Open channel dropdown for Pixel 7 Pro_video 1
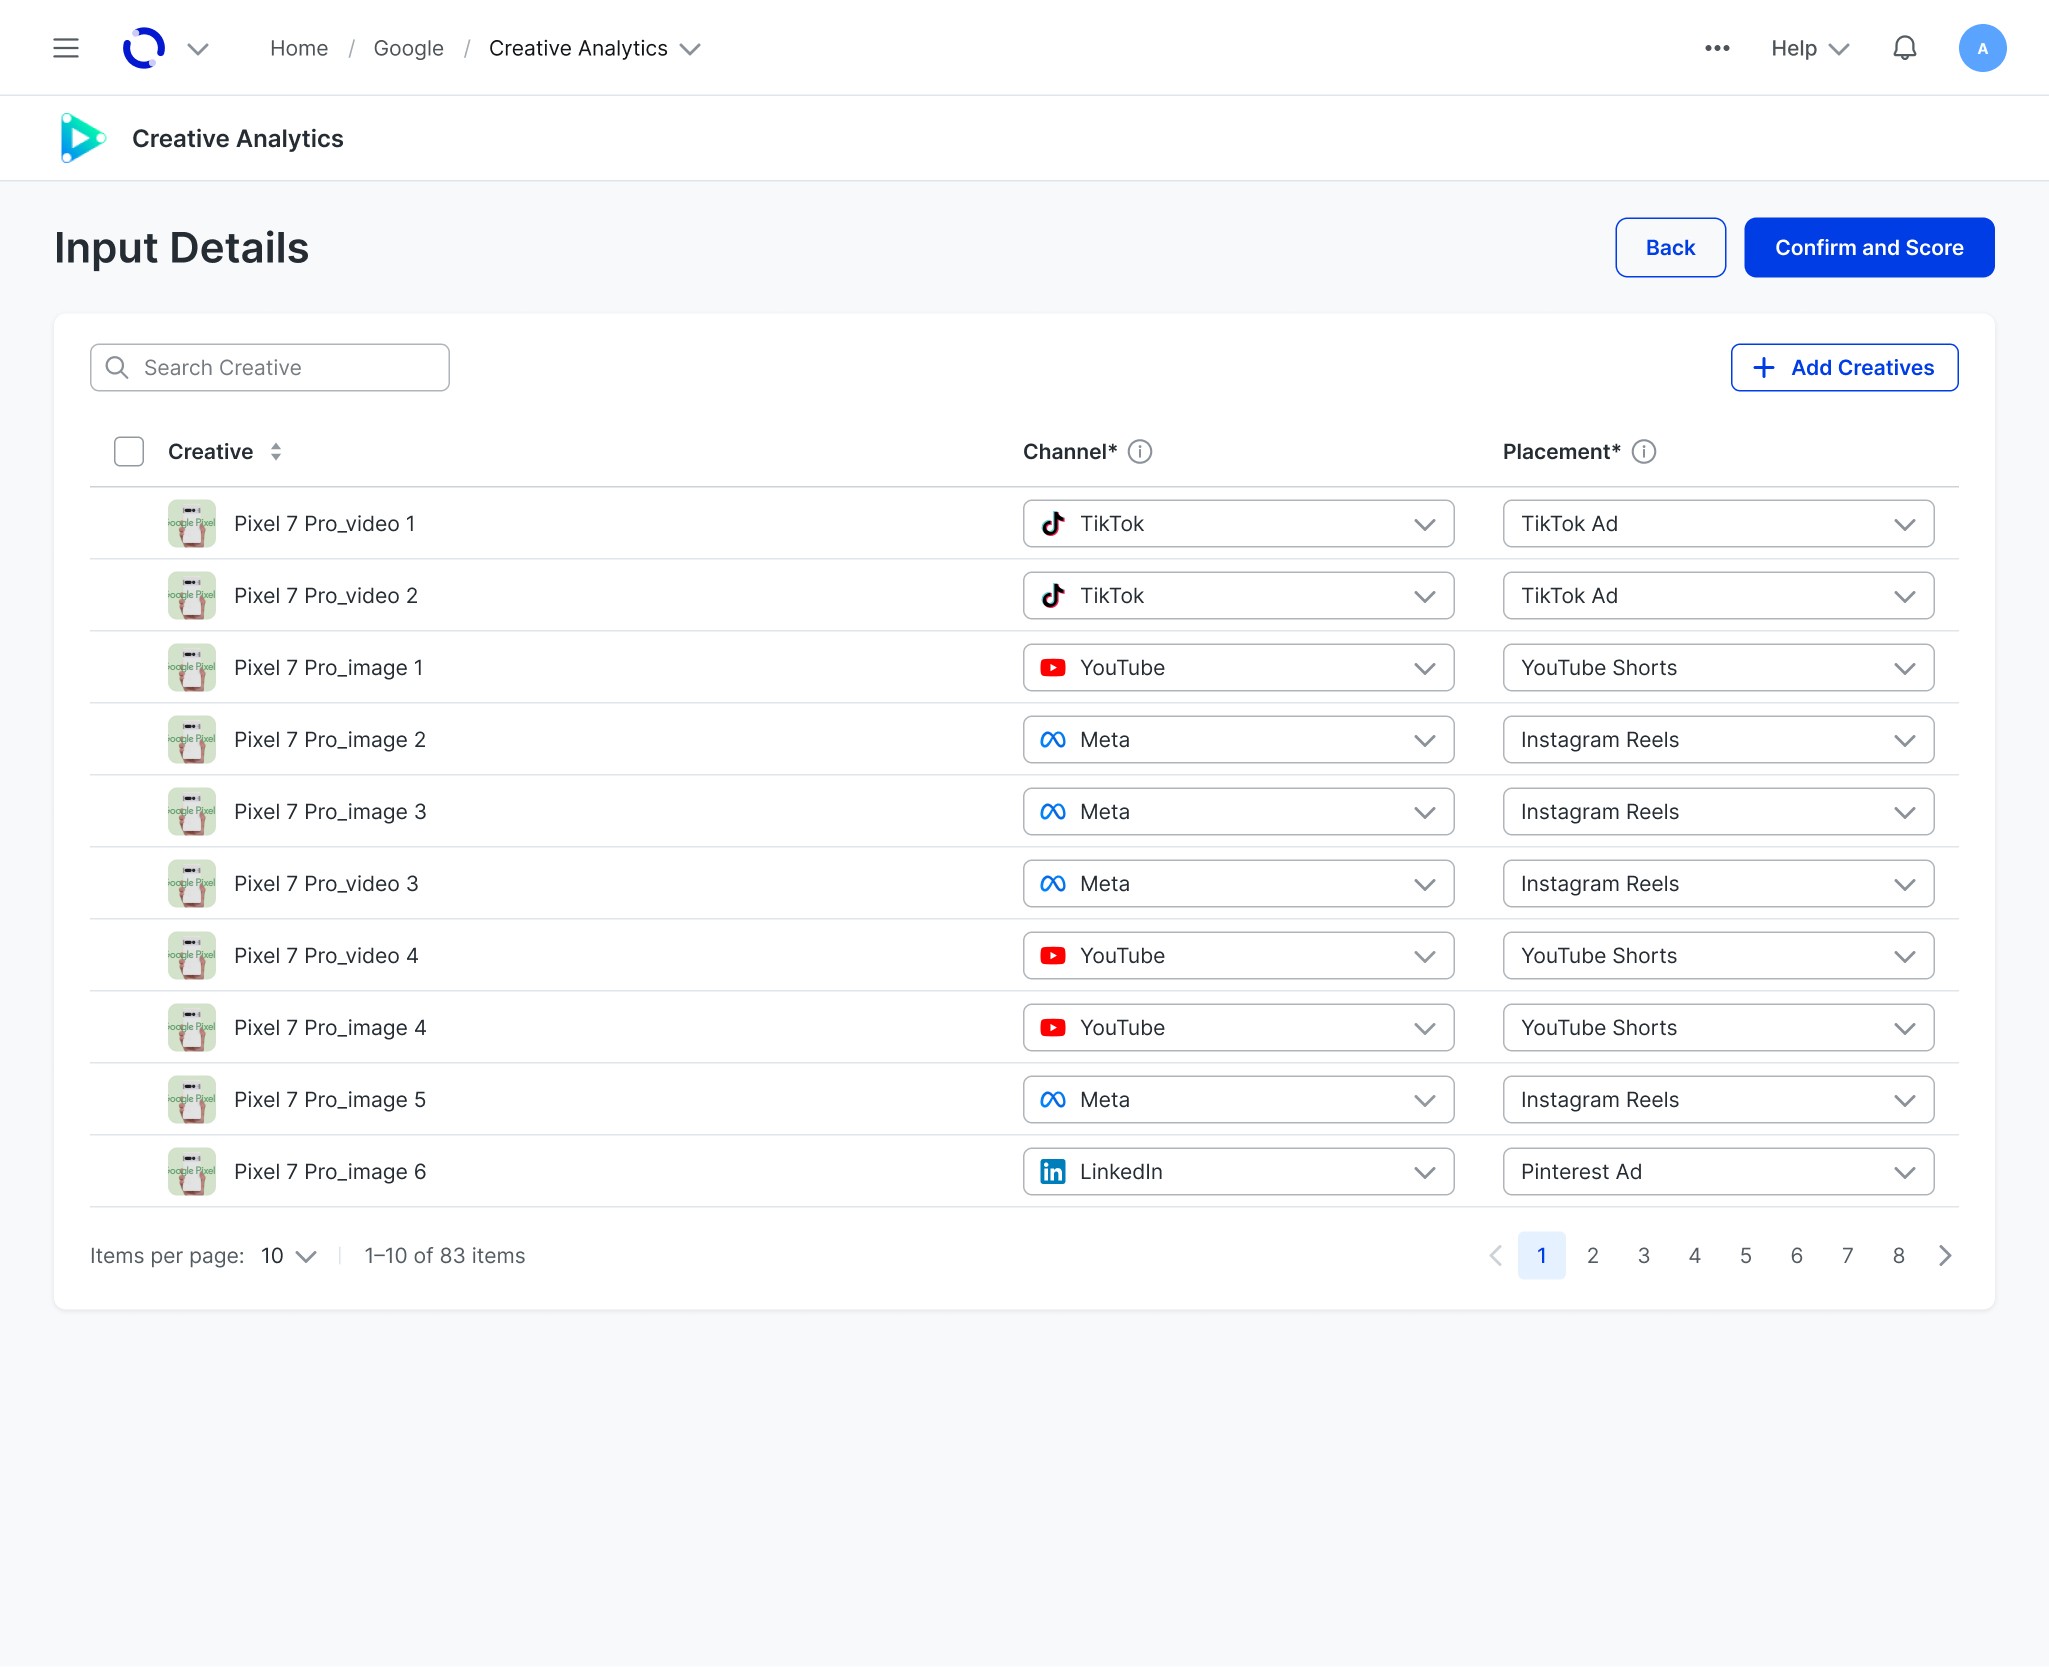 (x=1238, y=524)
